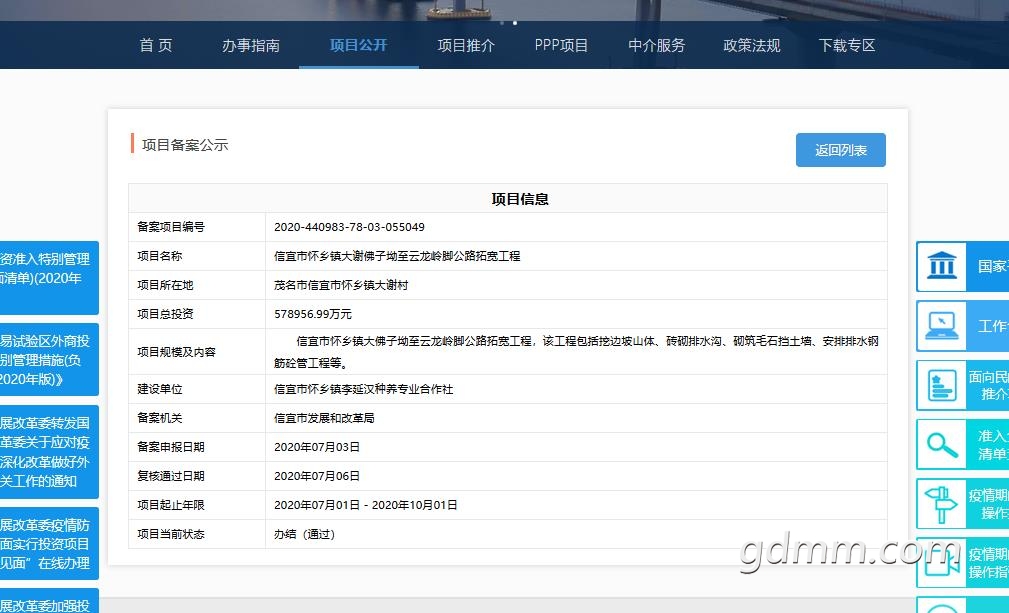
Task: Select the authority 信宜市发展和改革局
Action: point(324,418)
